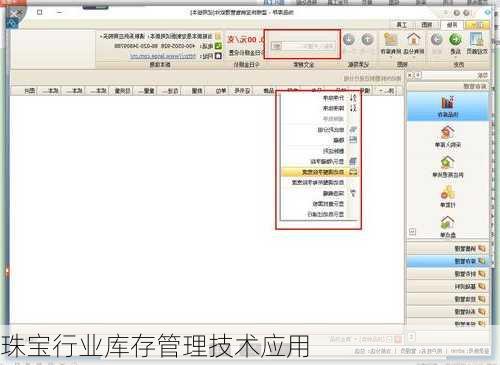Select the highlighted blue 库存管理 sidebar section
The width and height of the screenshot is (500, 365).
(x=448, y=261)
